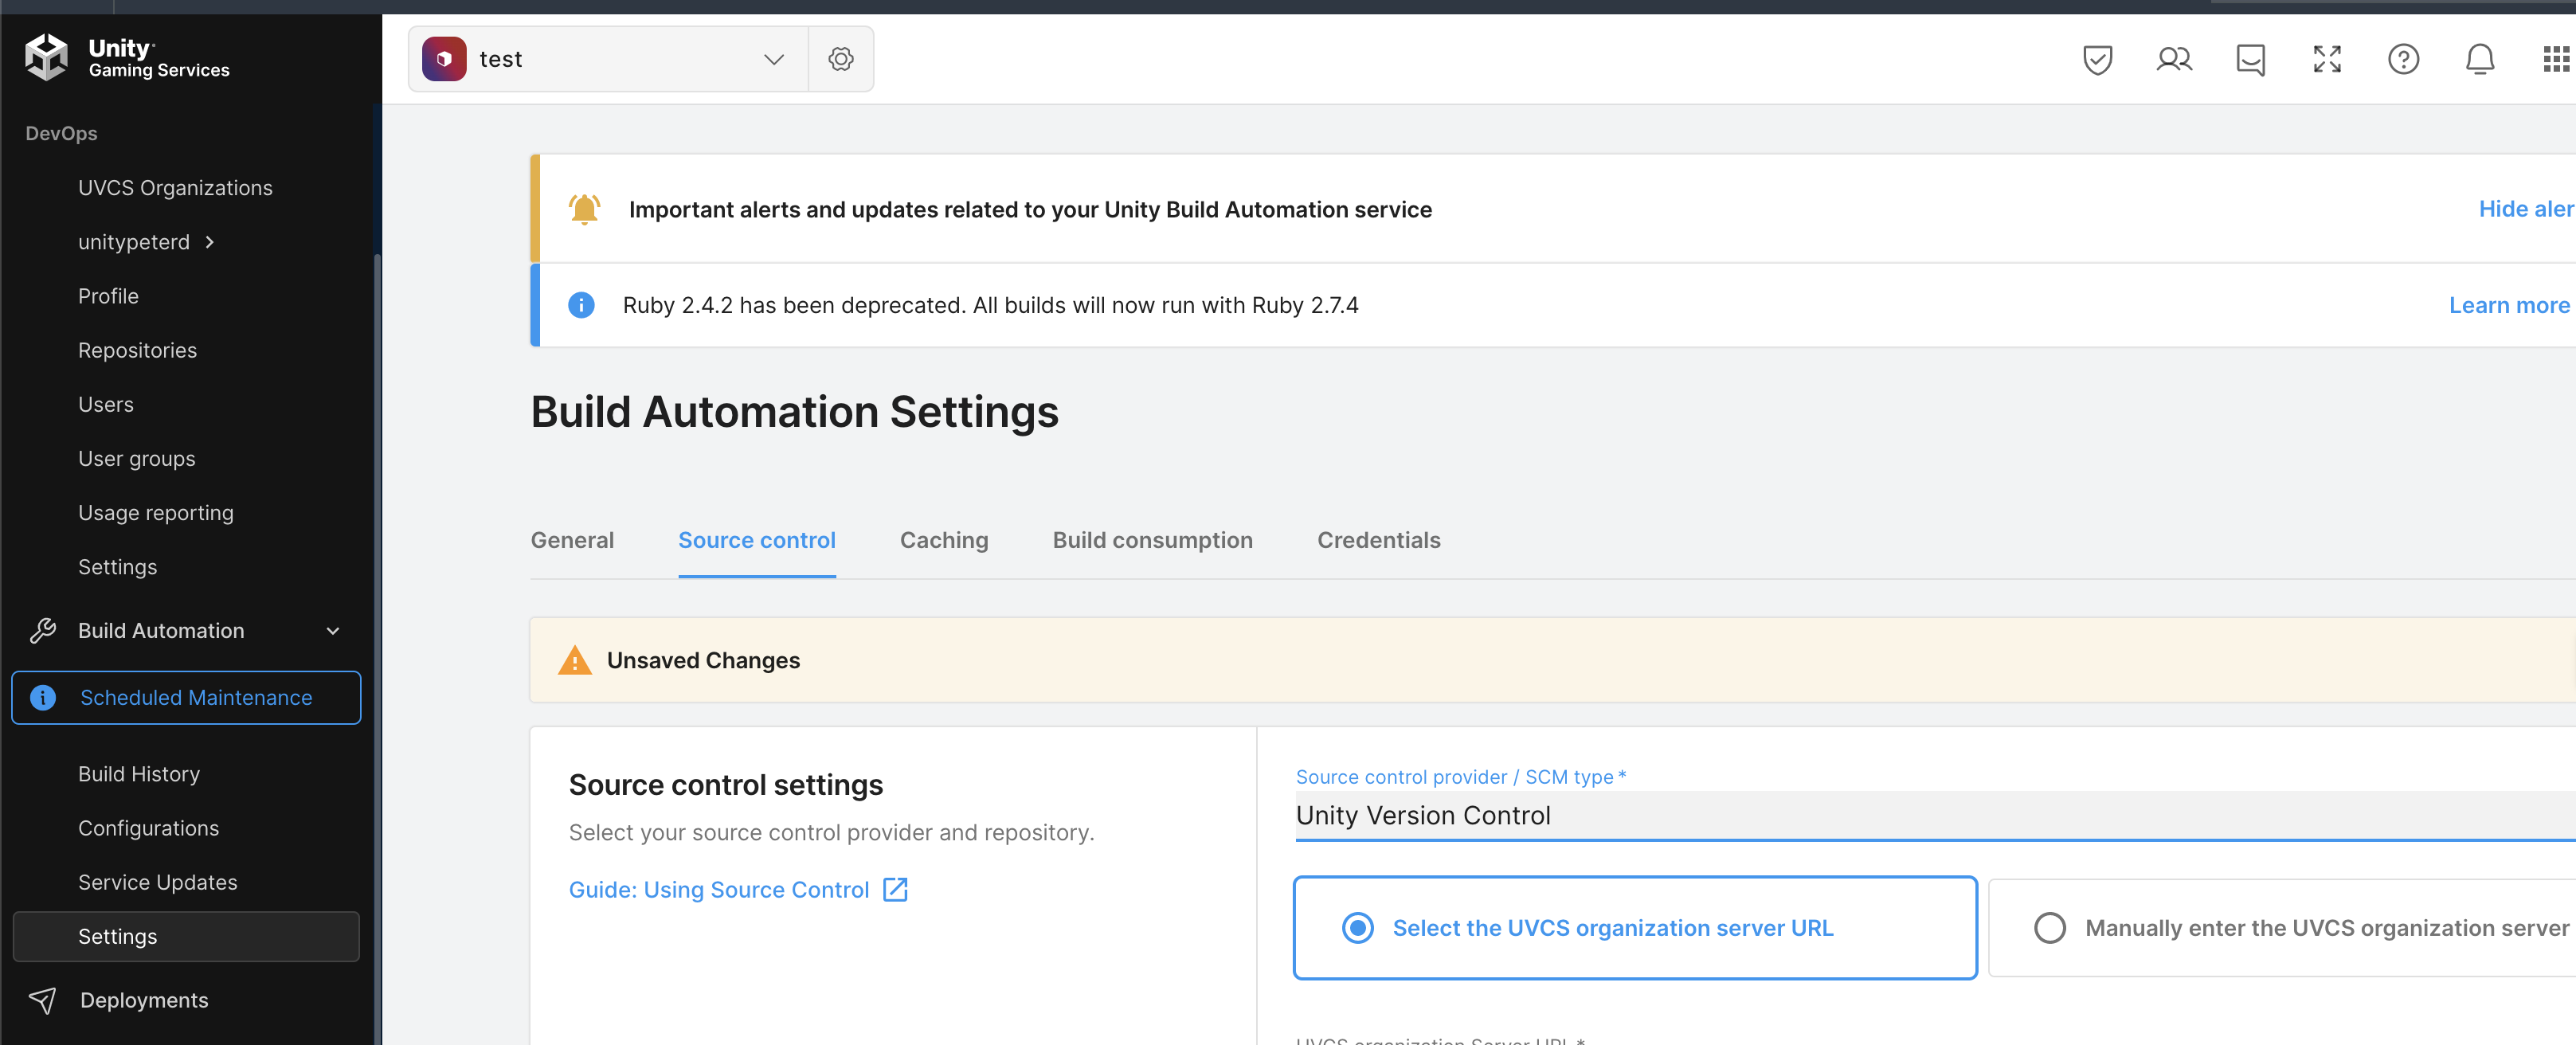Open the help question mark icon
The height and width of the screenshot is (1045, 2576).
[2402, 59]
